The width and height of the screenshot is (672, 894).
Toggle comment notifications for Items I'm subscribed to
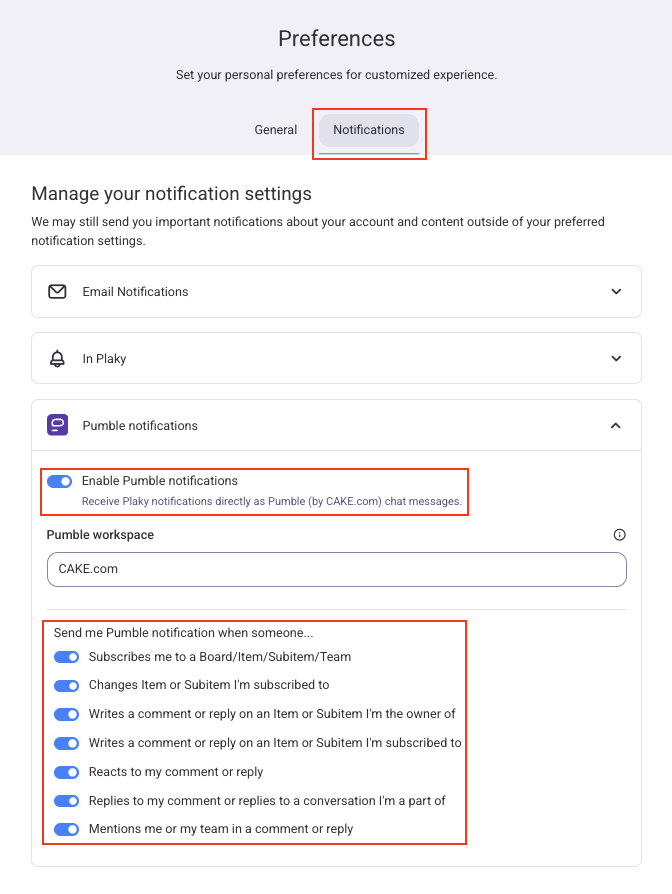coord(67,743)
